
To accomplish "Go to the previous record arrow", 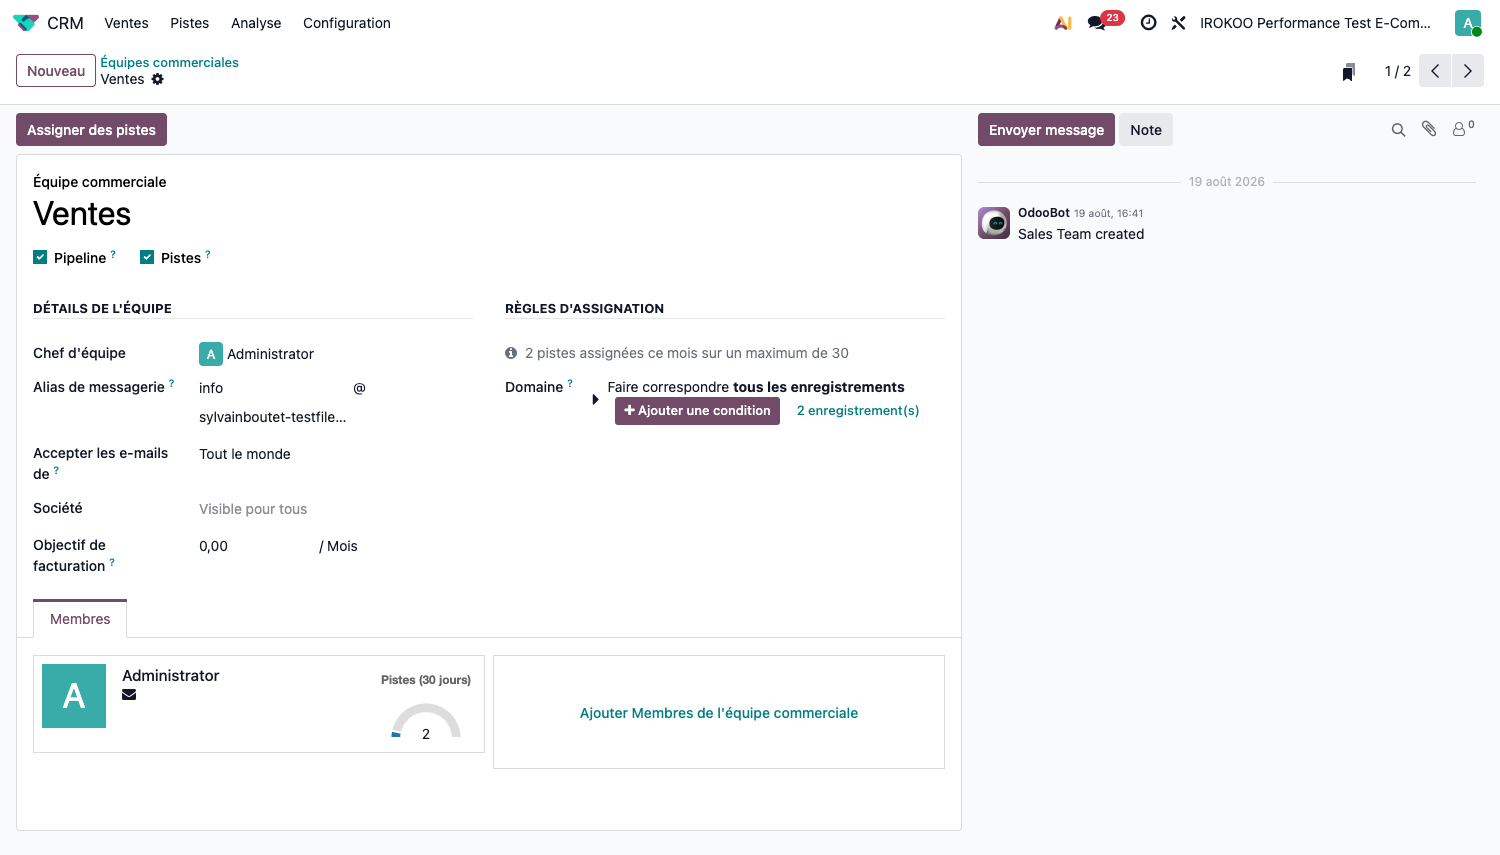I will pyautogui.click(x=1435, y=71).
